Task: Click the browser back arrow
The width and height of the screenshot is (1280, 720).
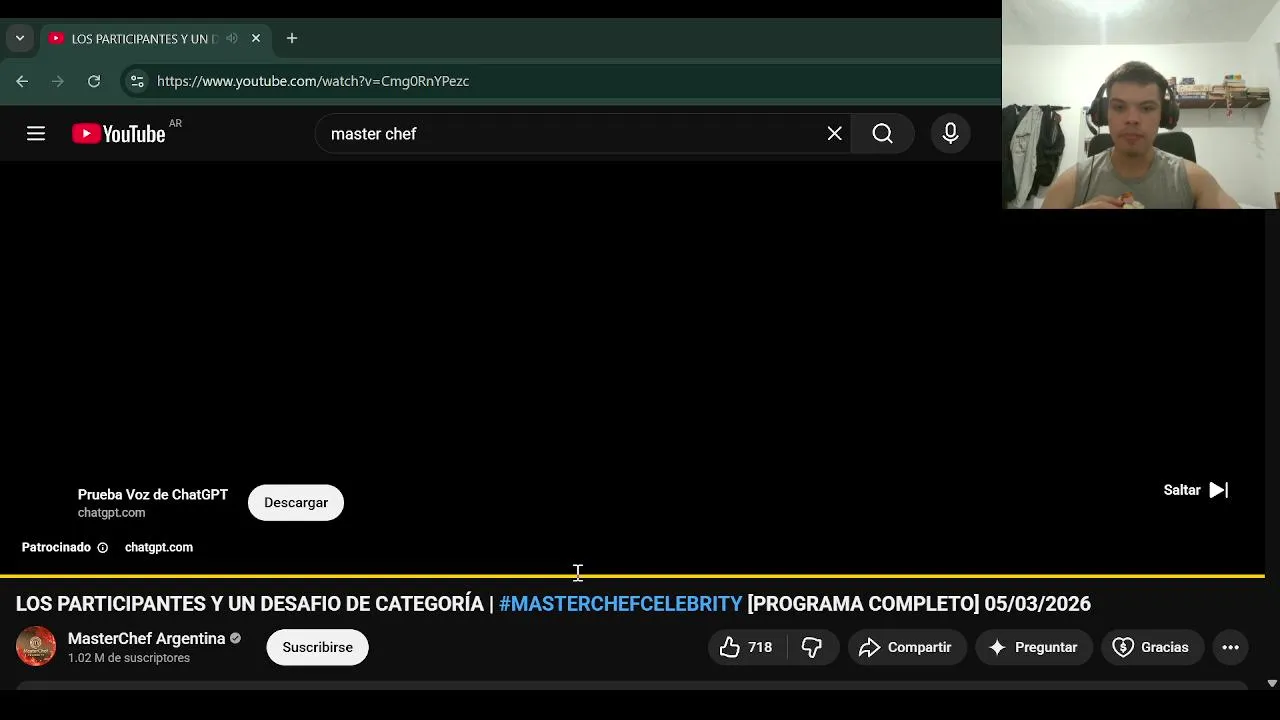Action: click(22, 81)
